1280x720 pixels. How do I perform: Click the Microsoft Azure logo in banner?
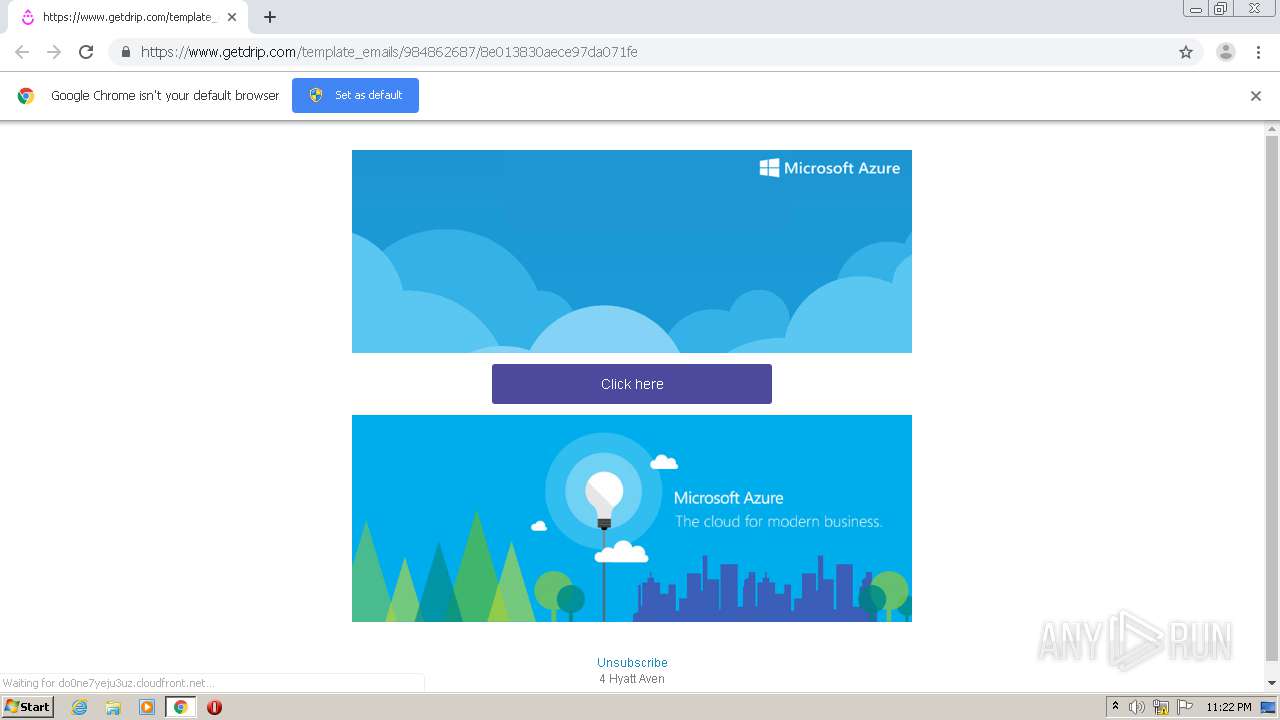point(830,168)
